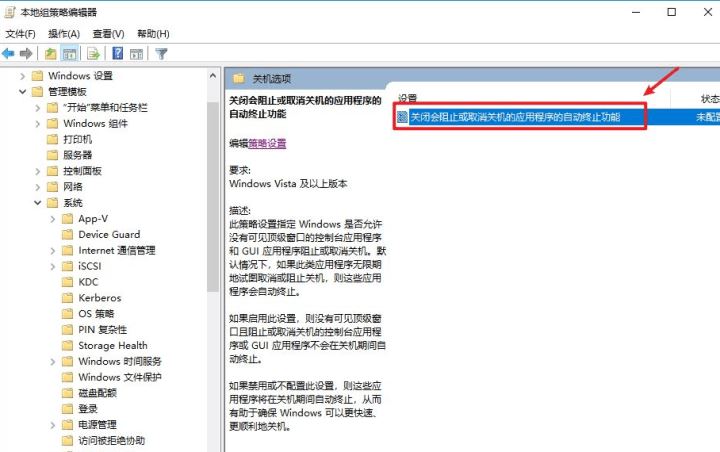Click the folder icon beside Kerberos

point(68,298)
